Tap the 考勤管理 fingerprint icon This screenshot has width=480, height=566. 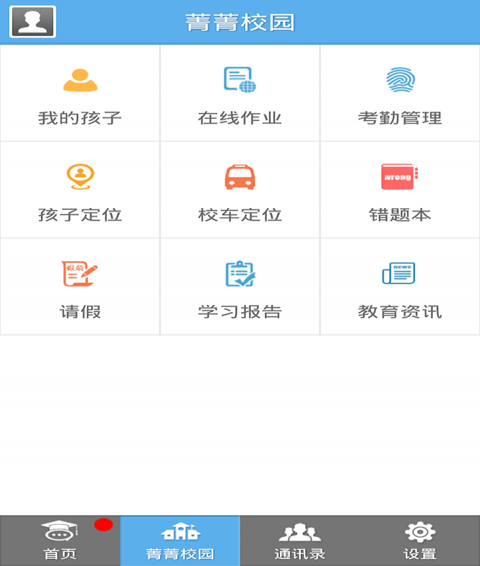400,79
